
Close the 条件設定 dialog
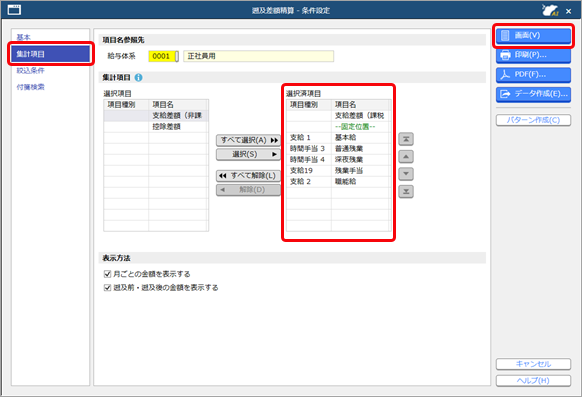[x=568, y=11]
